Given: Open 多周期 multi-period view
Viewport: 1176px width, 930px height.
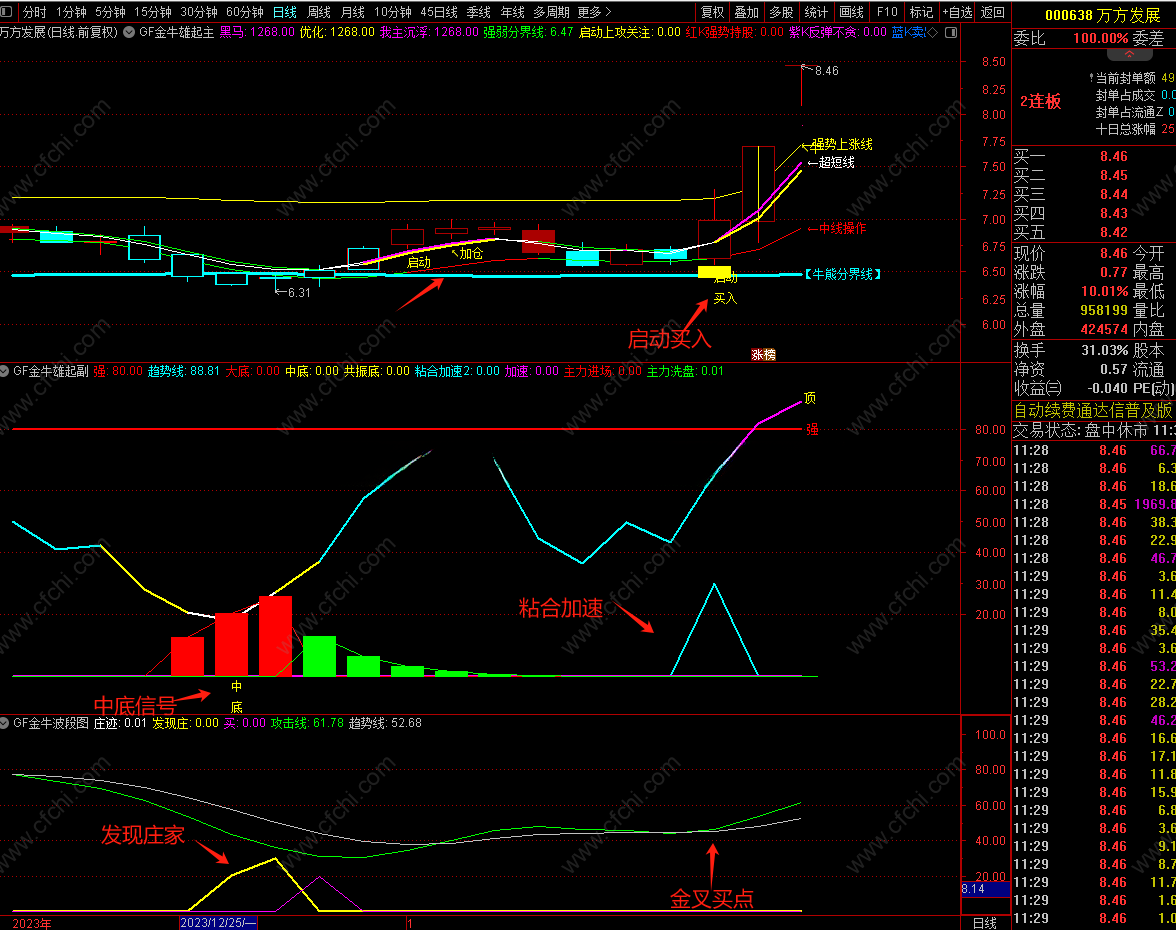Looking at the screenshot, I should [x=551, y=12].
